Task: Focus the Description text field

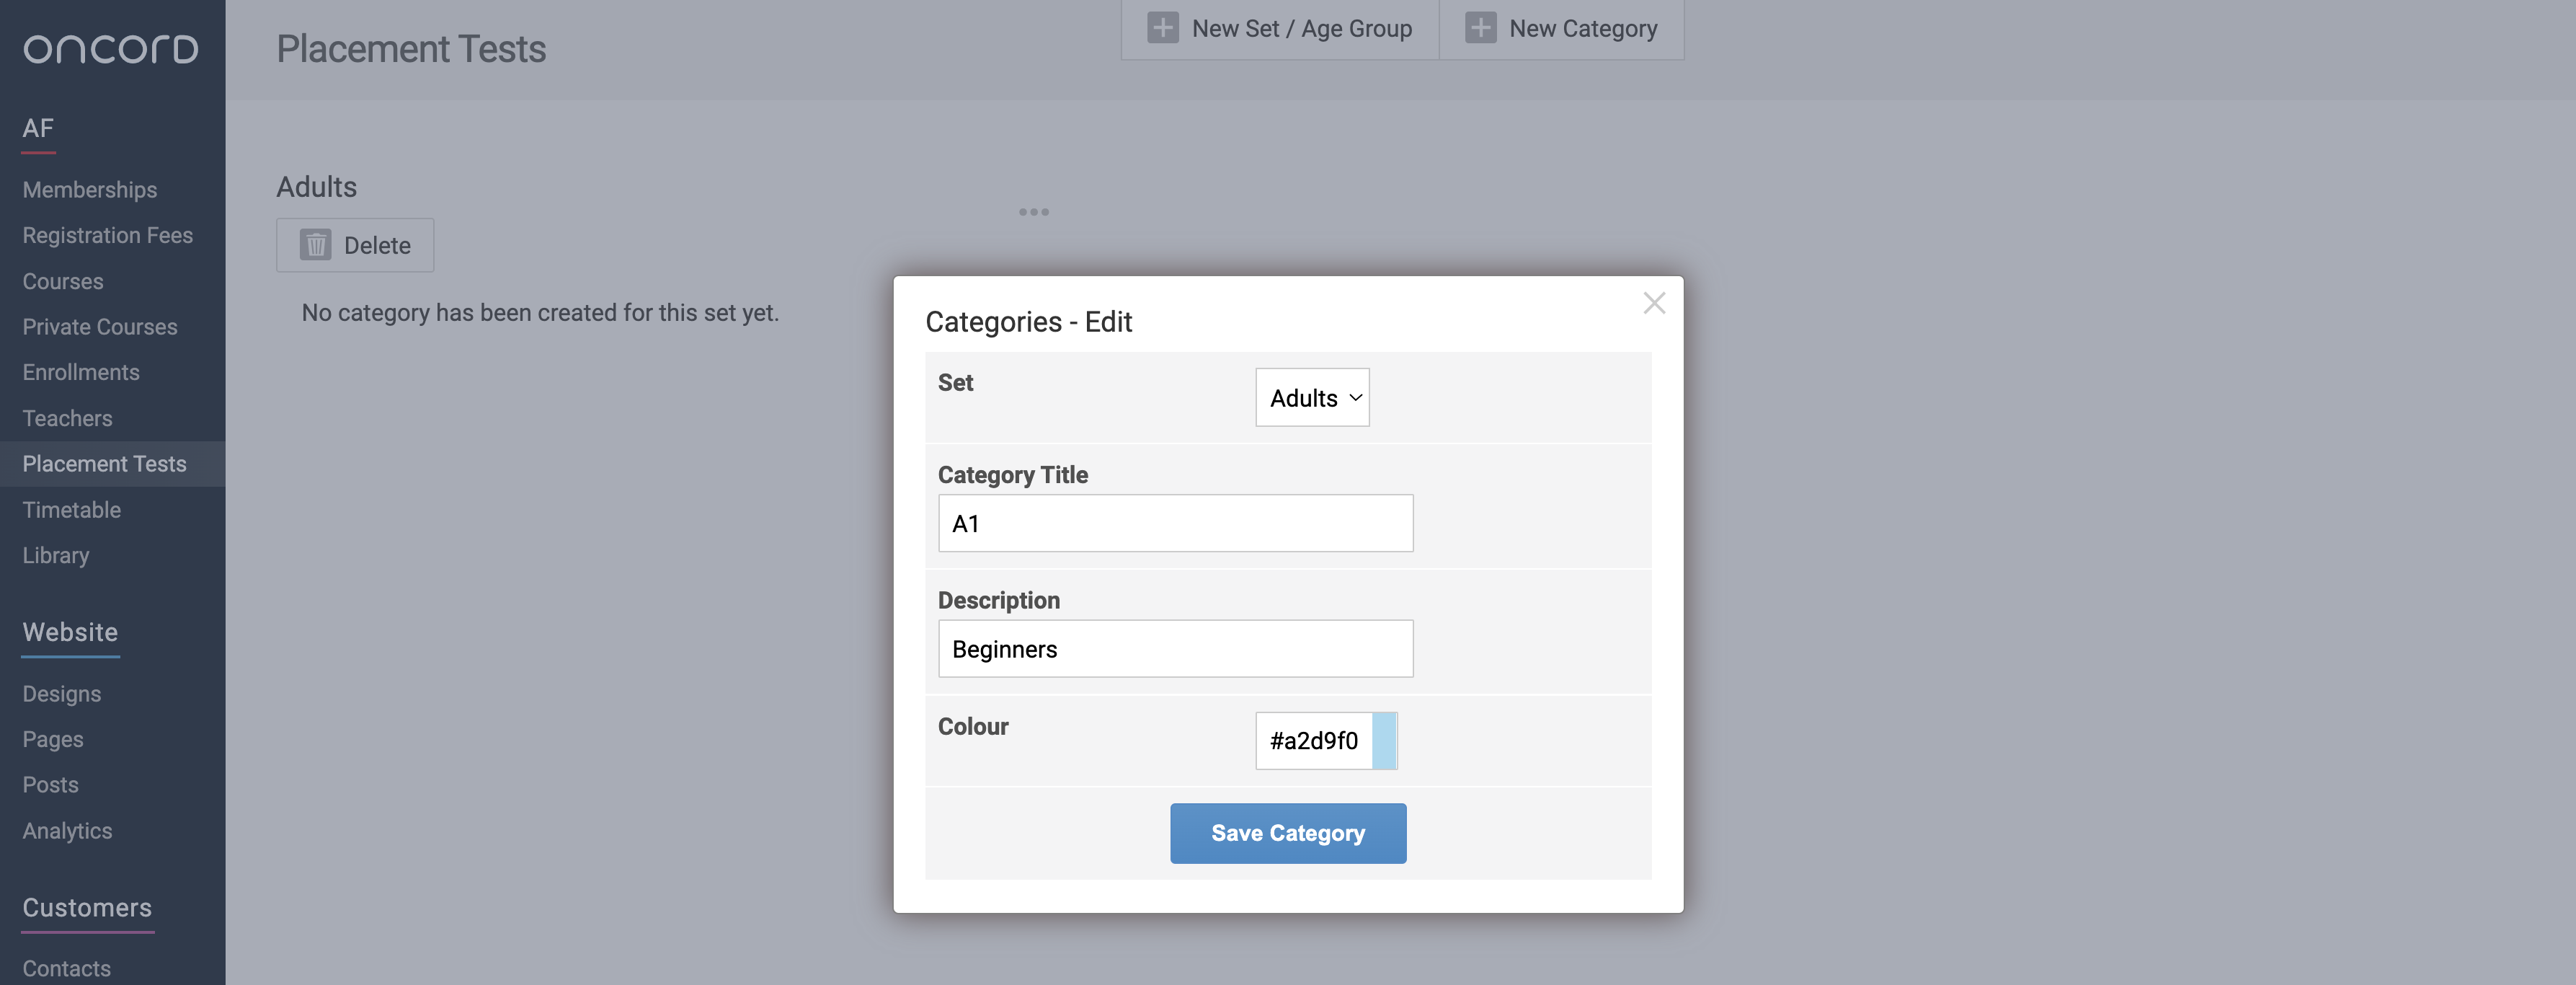Action: pos(1175,649)
